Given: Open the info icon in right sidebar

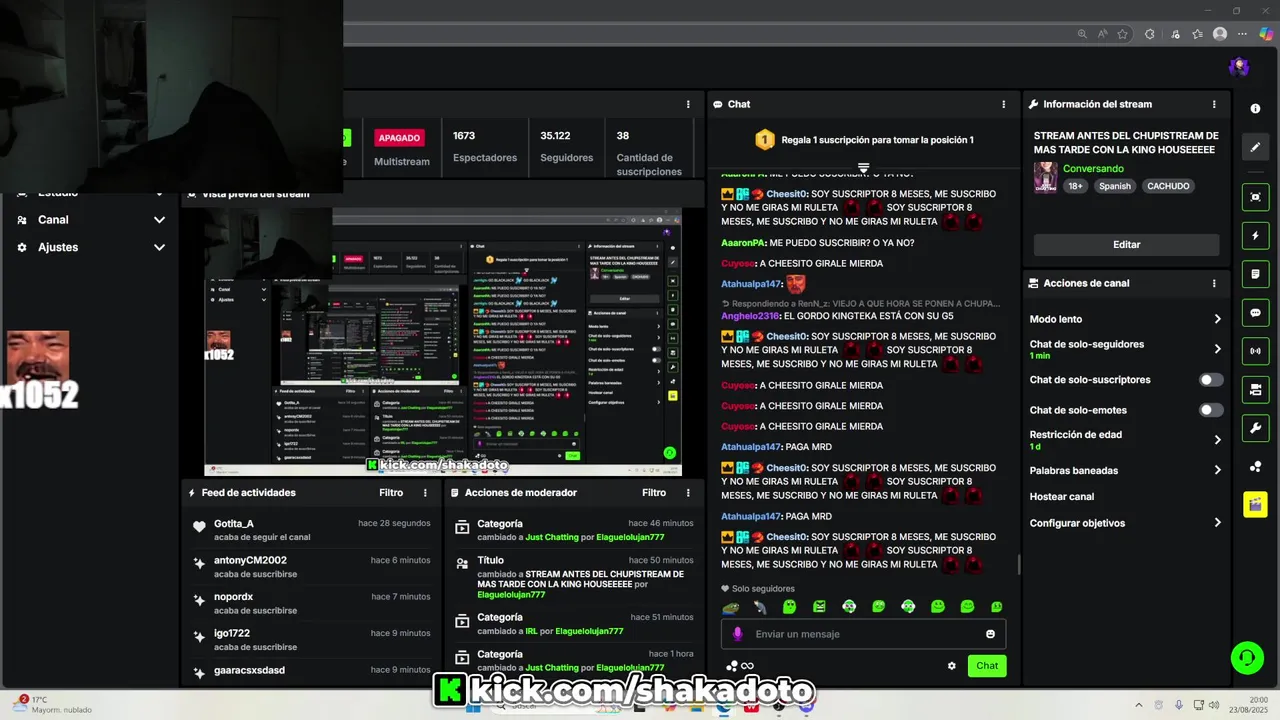Looking at the screenshot, I should coord(1256,108).
